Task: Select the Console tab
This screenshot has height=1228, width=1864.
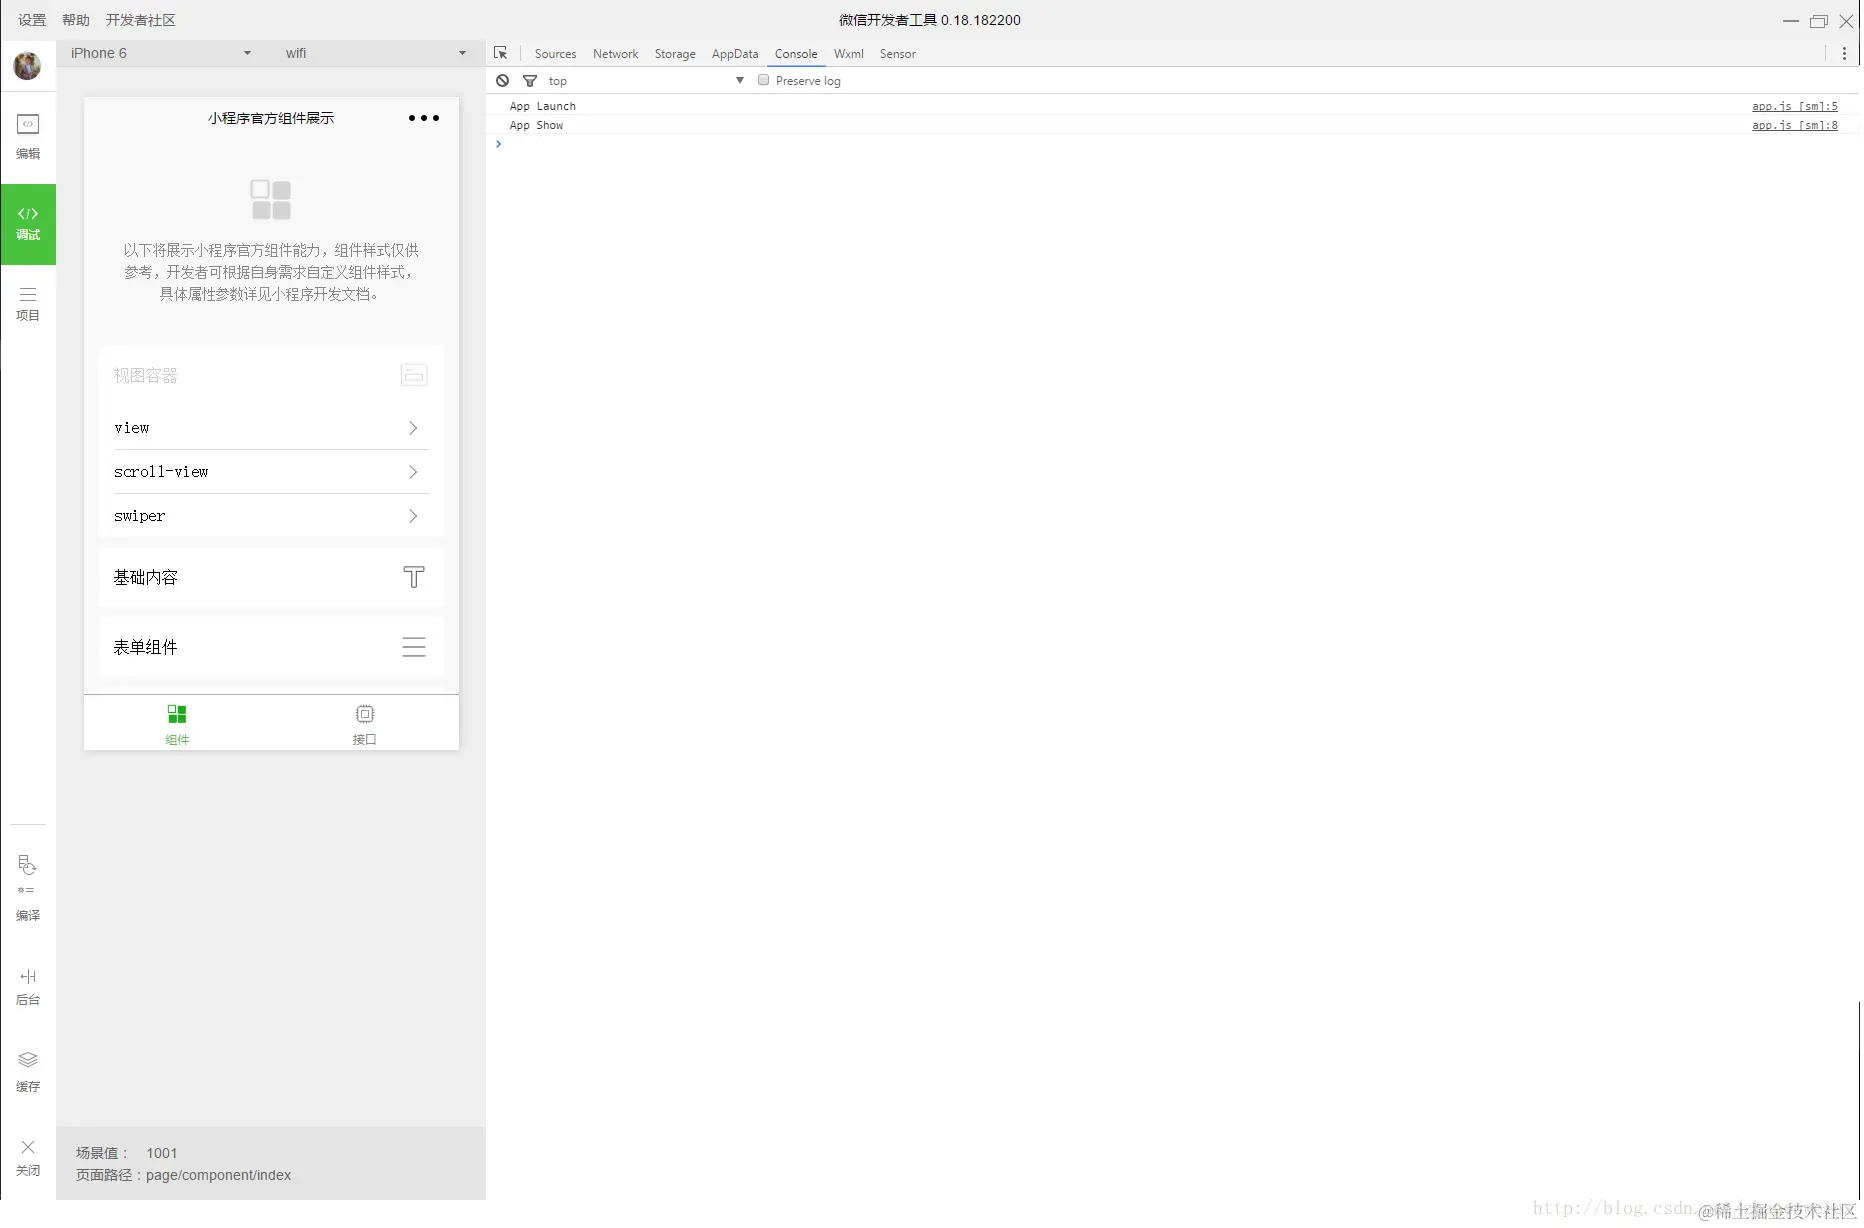Action: click(796, 54)
